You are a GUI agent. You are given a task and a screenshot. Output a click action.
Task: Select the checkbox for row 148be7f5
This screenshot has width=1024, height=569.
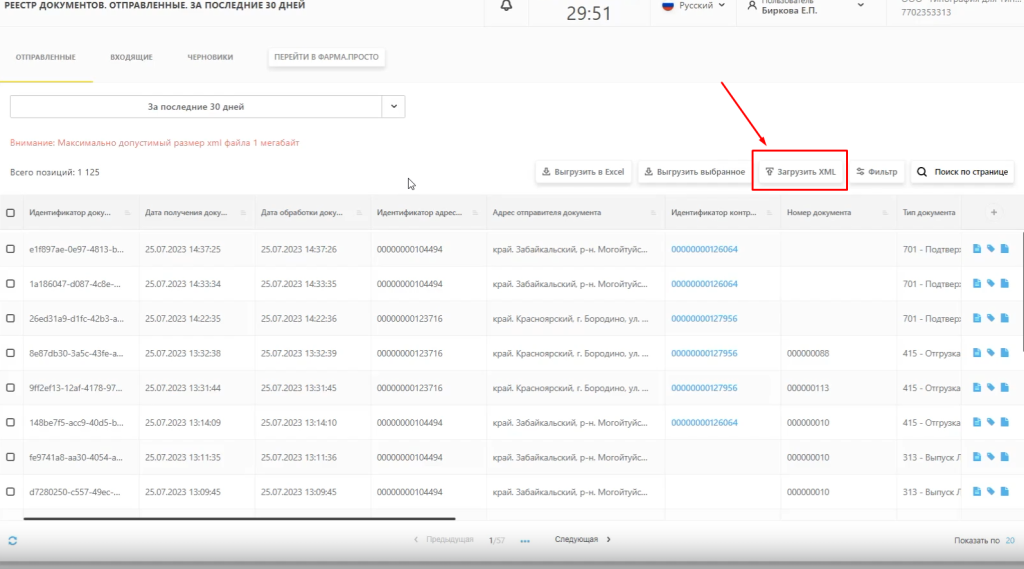(11, 422)
